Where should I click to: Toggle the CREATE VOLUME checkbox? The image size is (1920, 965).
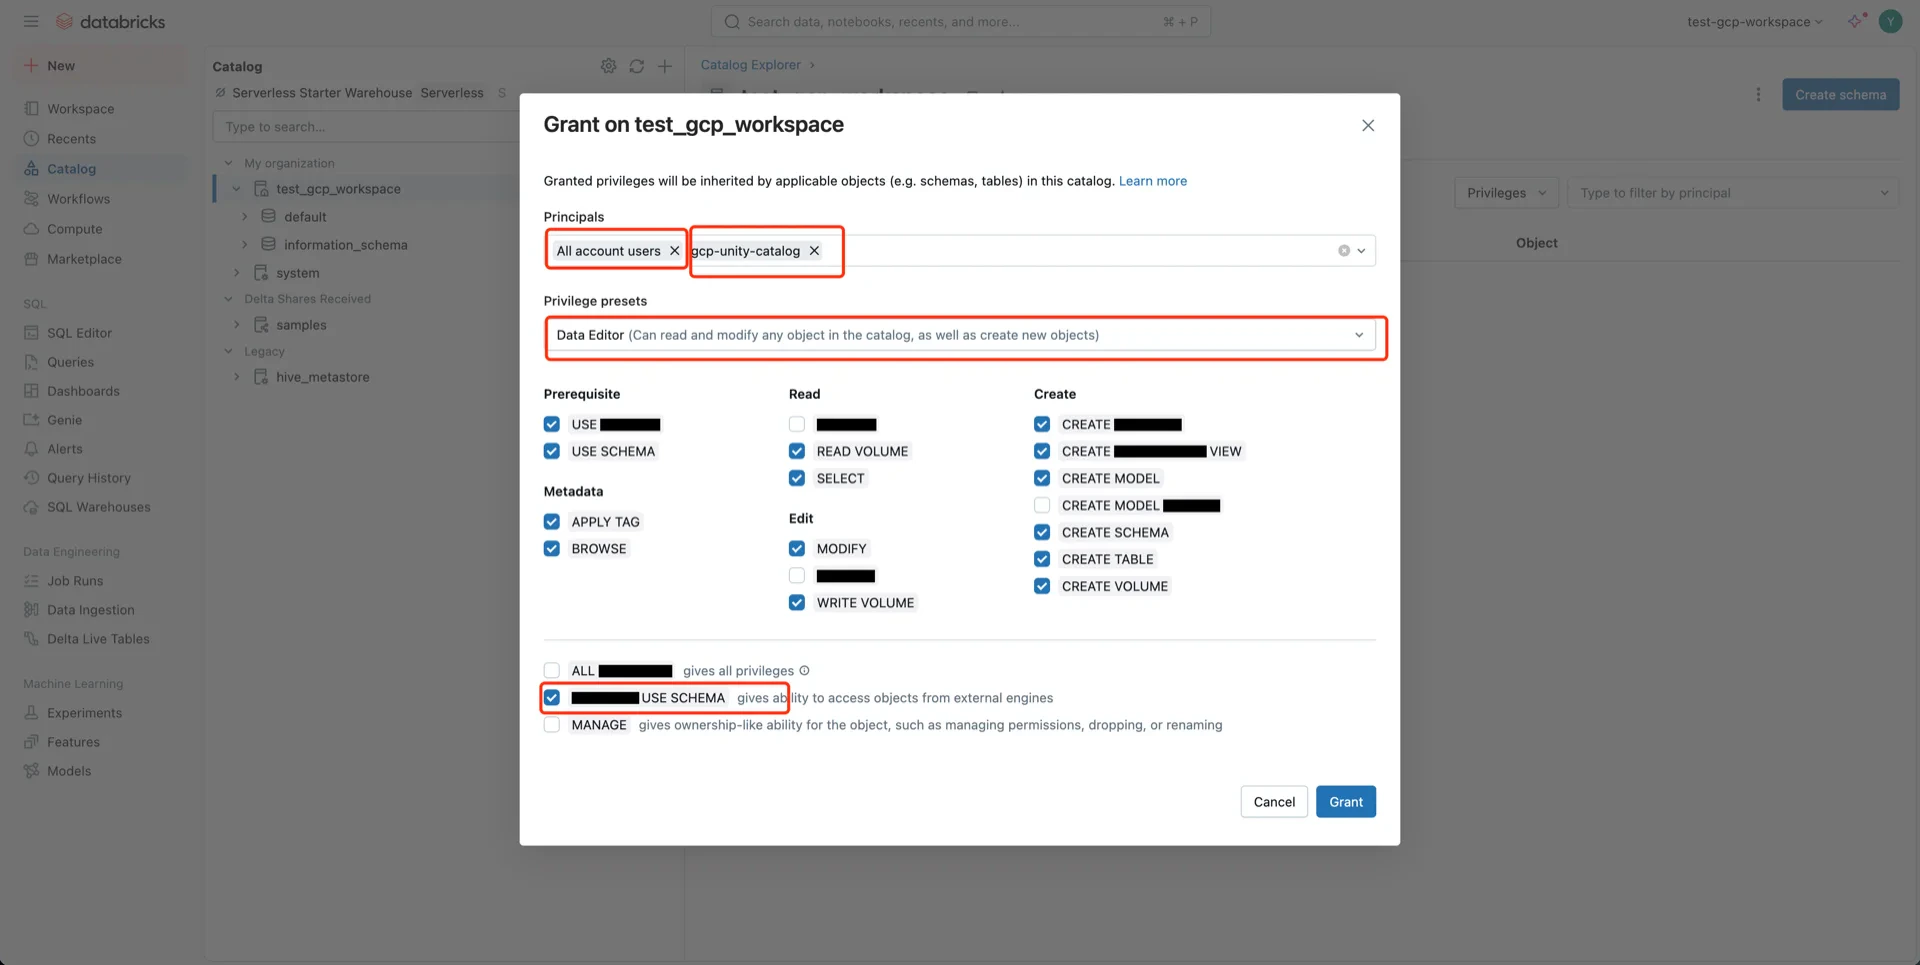tap(1042, 586)
